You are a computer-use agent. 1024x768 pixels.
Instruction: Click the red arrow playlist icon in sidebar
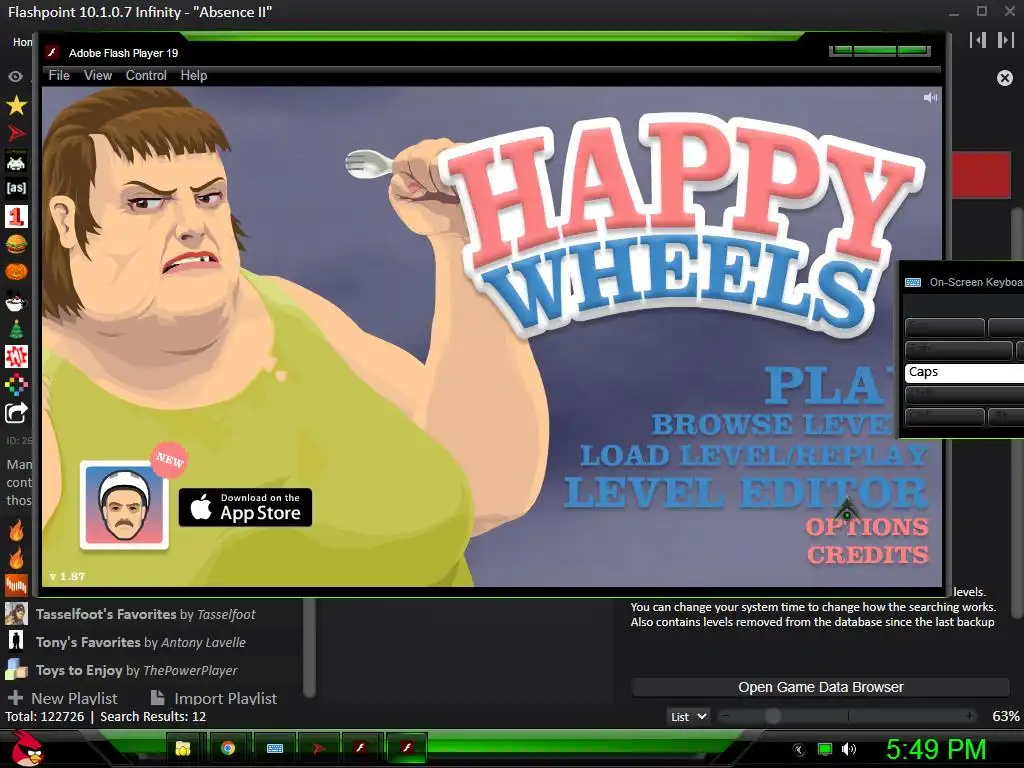(x=16, y=133)
